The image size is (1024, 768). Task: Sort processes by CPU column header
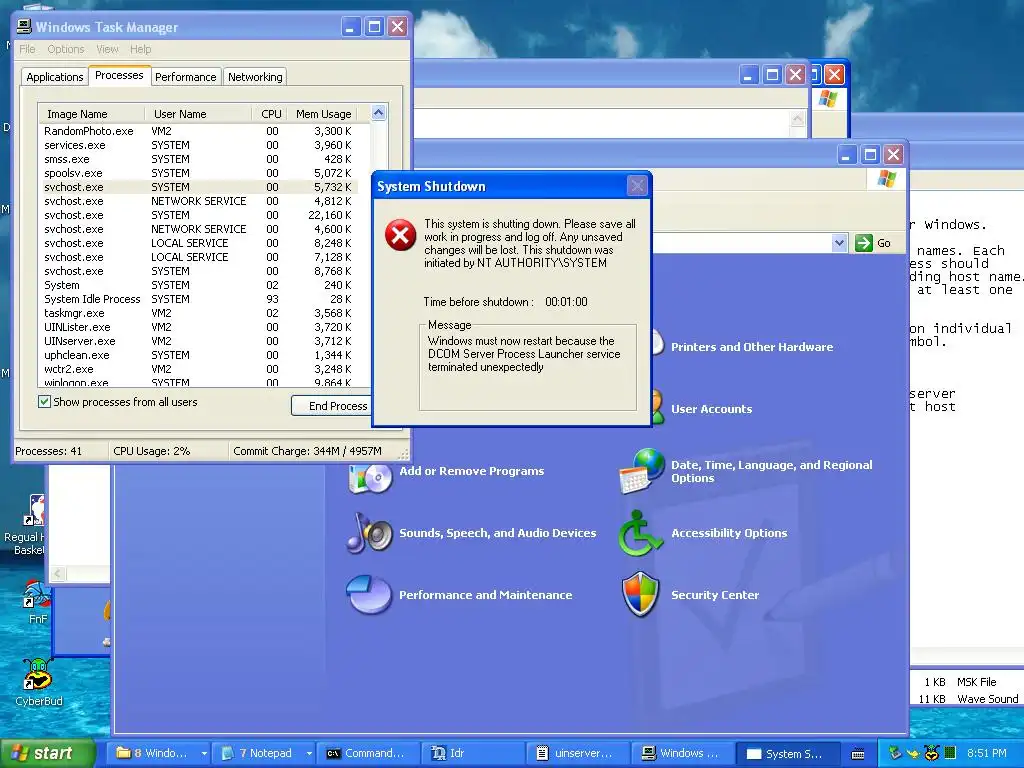pyautogui.click(x=270, y=114)
